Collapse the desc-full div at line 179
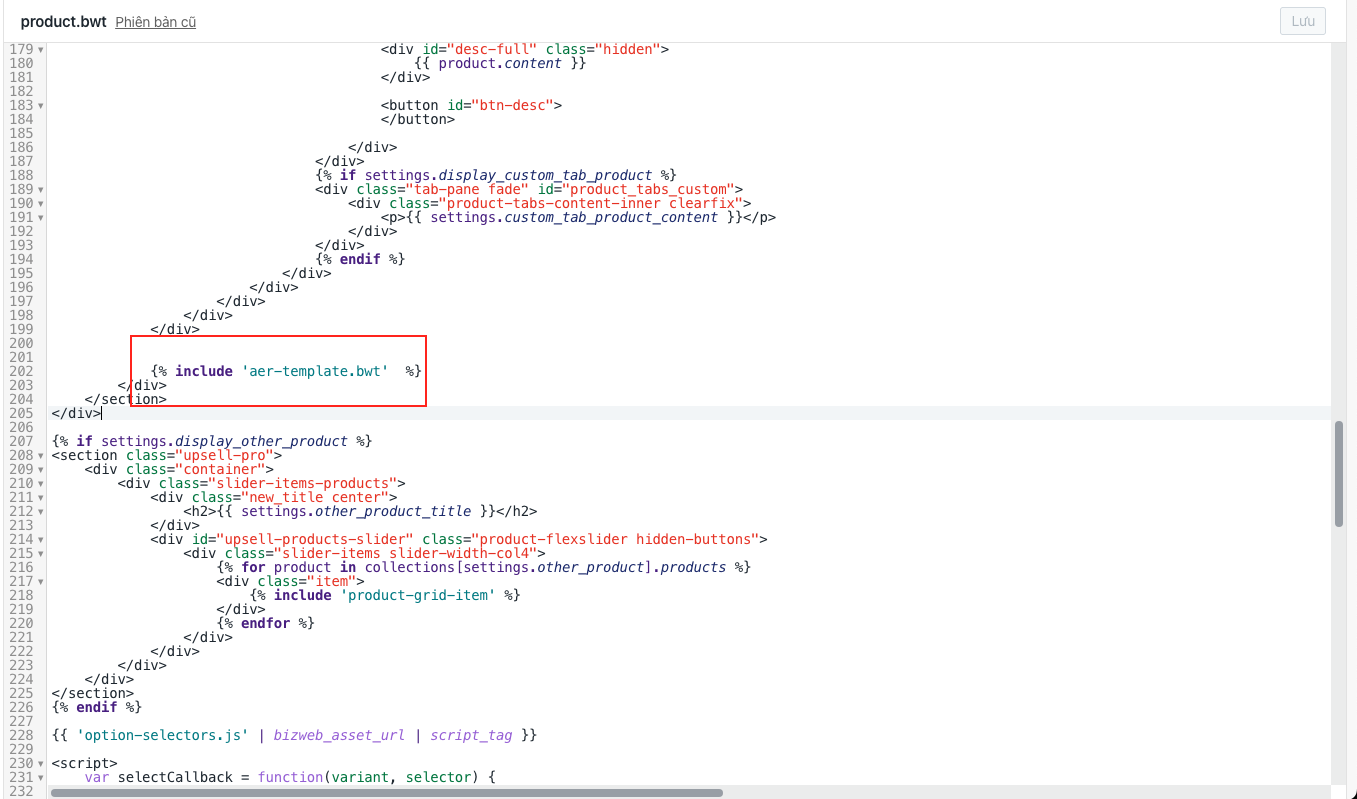Screen dimensions: 1357x799 click(x=41, y=49)
